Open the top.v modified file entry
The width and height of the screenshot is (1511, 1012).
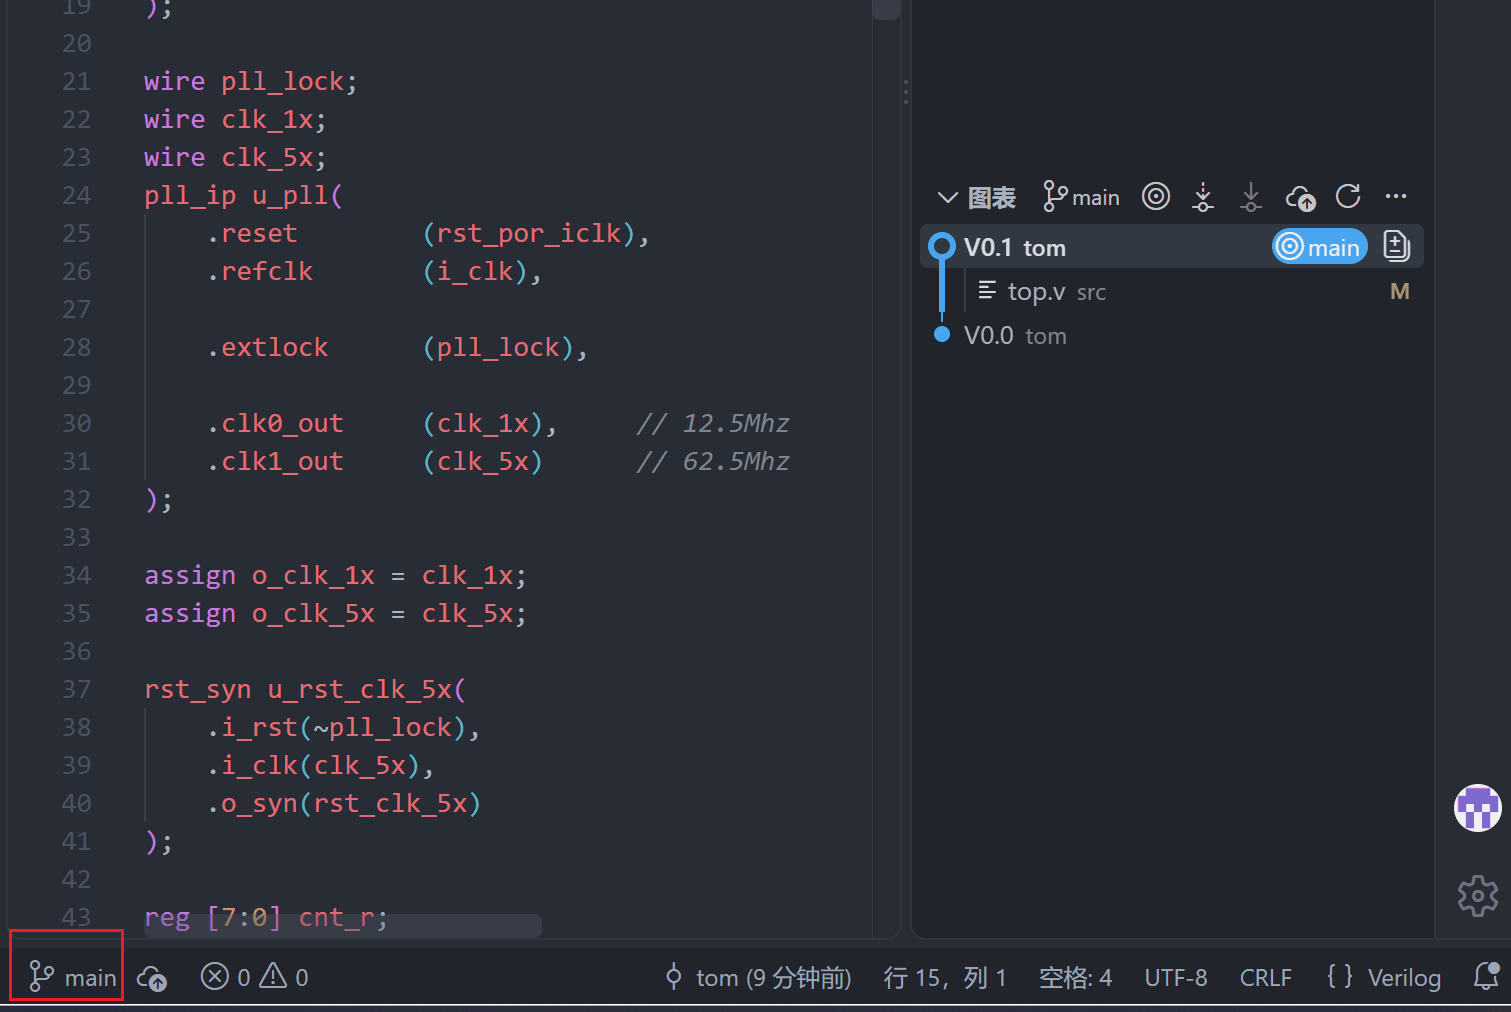point(1190,291)
